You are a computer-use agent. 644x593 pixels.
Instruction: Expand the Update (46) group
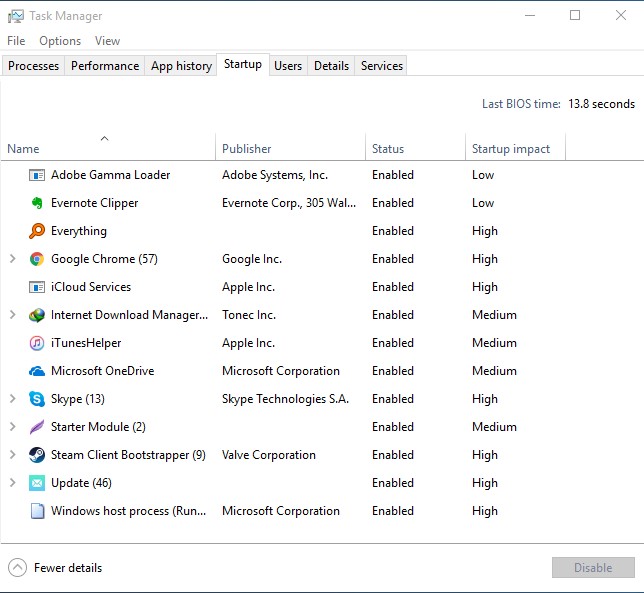(x=13, y=483)
